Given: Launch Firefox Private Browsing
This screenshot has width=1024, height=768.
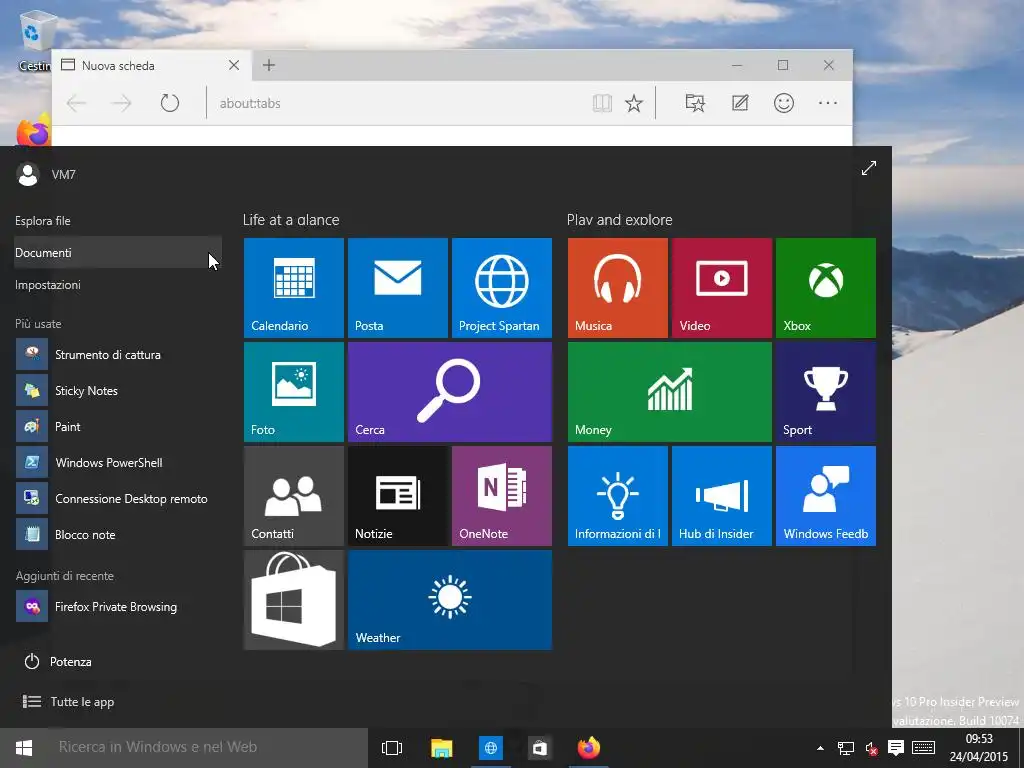Looking at the screenshot, I should 118,607.
